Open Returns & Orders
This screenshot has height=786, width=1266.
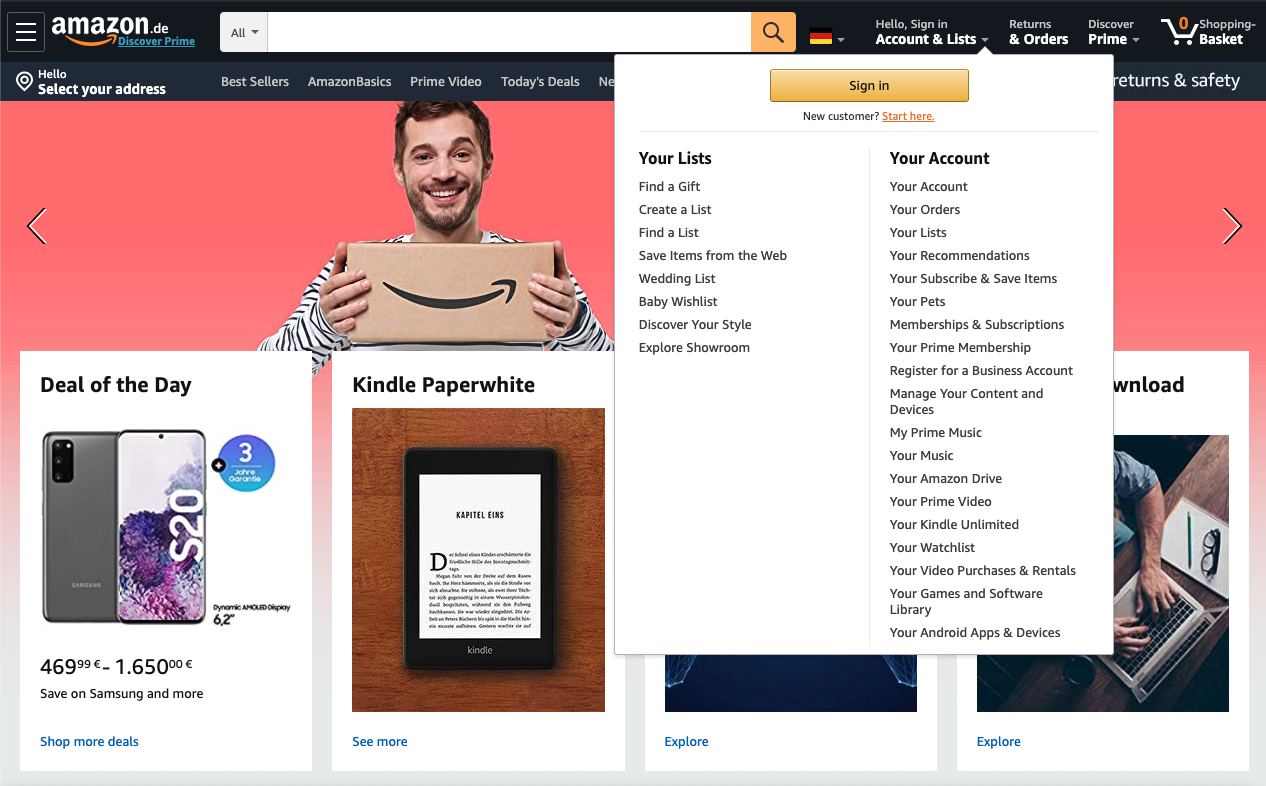click(x=1038, y=32)
